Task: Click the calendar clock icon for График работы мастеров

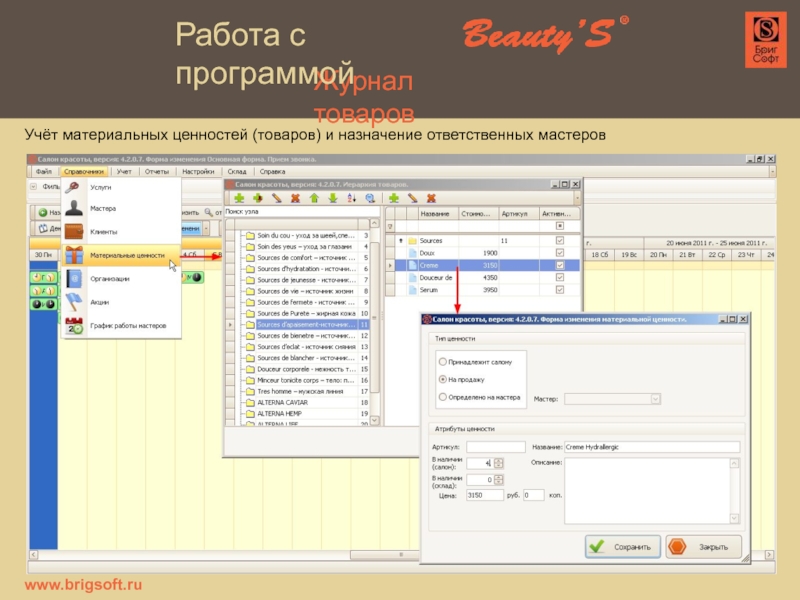Action: 74,326
